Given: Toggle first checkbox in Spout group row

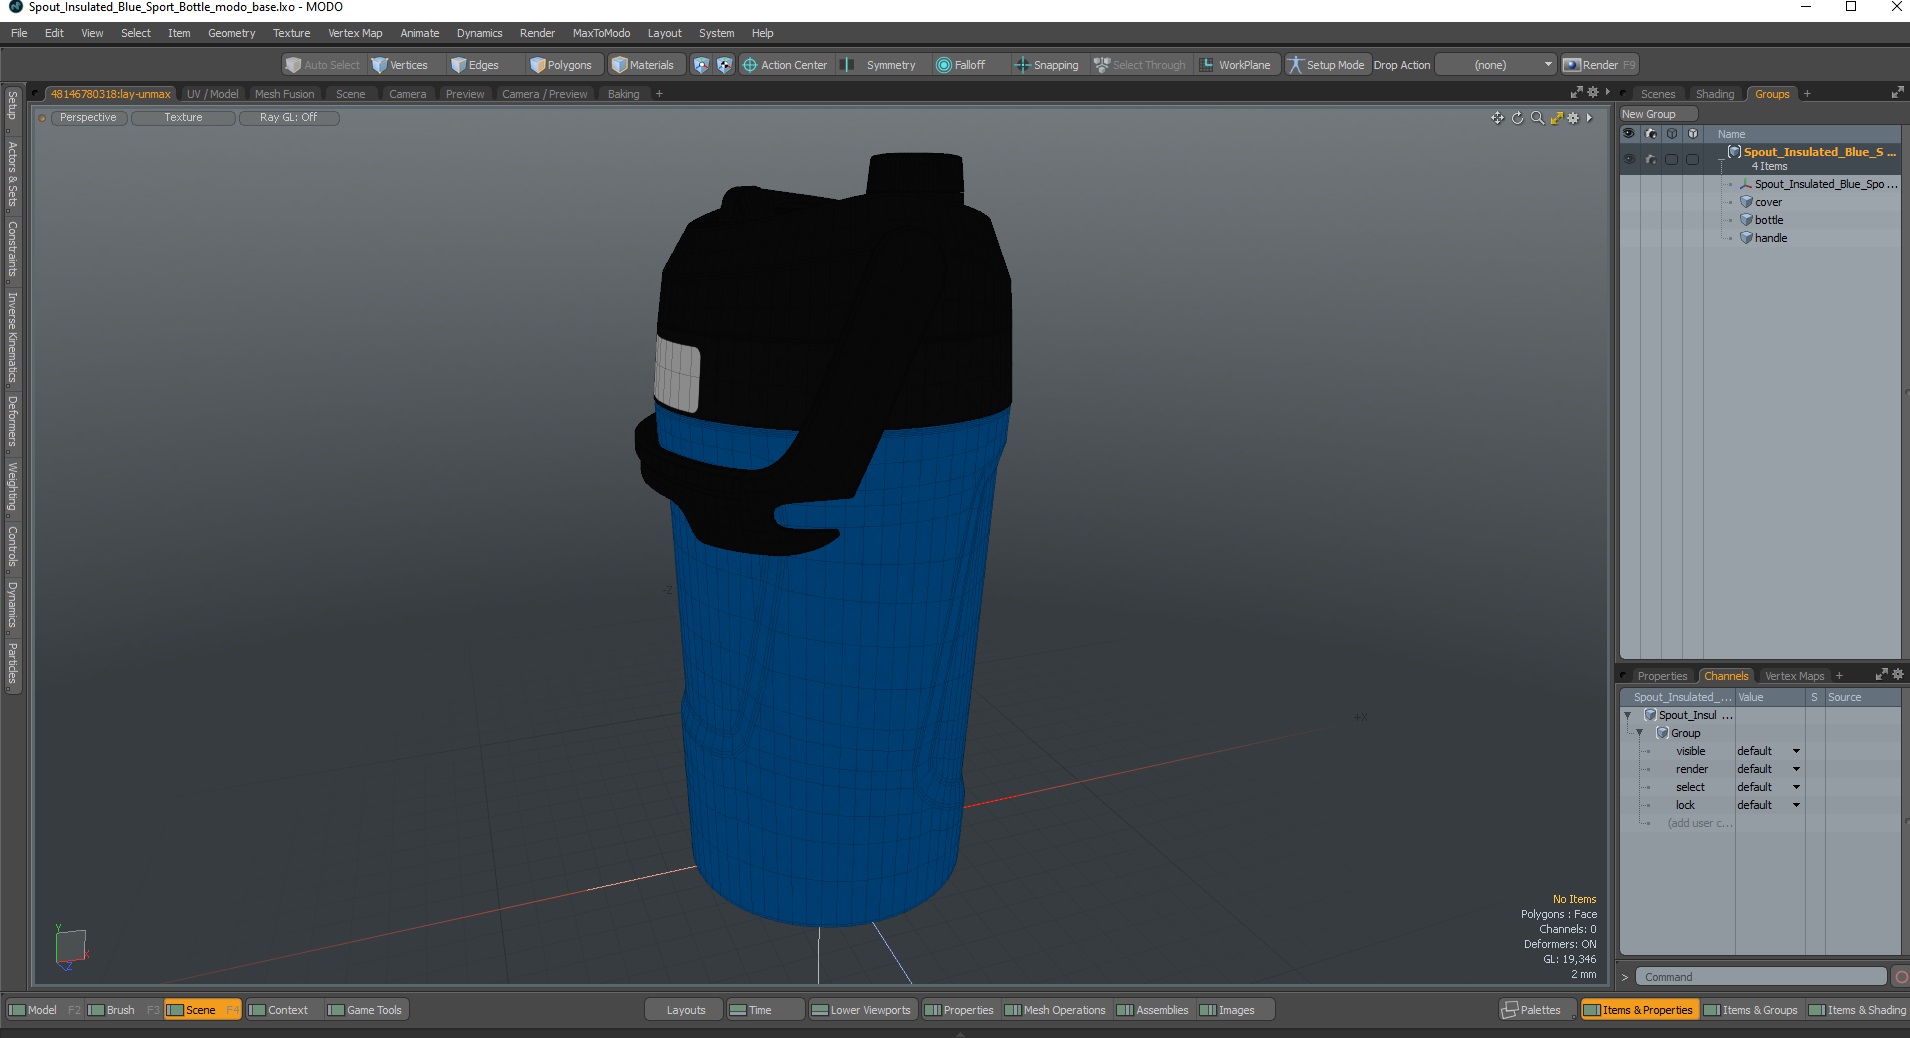Looking at the screenshot, I should click(1672, 159).
